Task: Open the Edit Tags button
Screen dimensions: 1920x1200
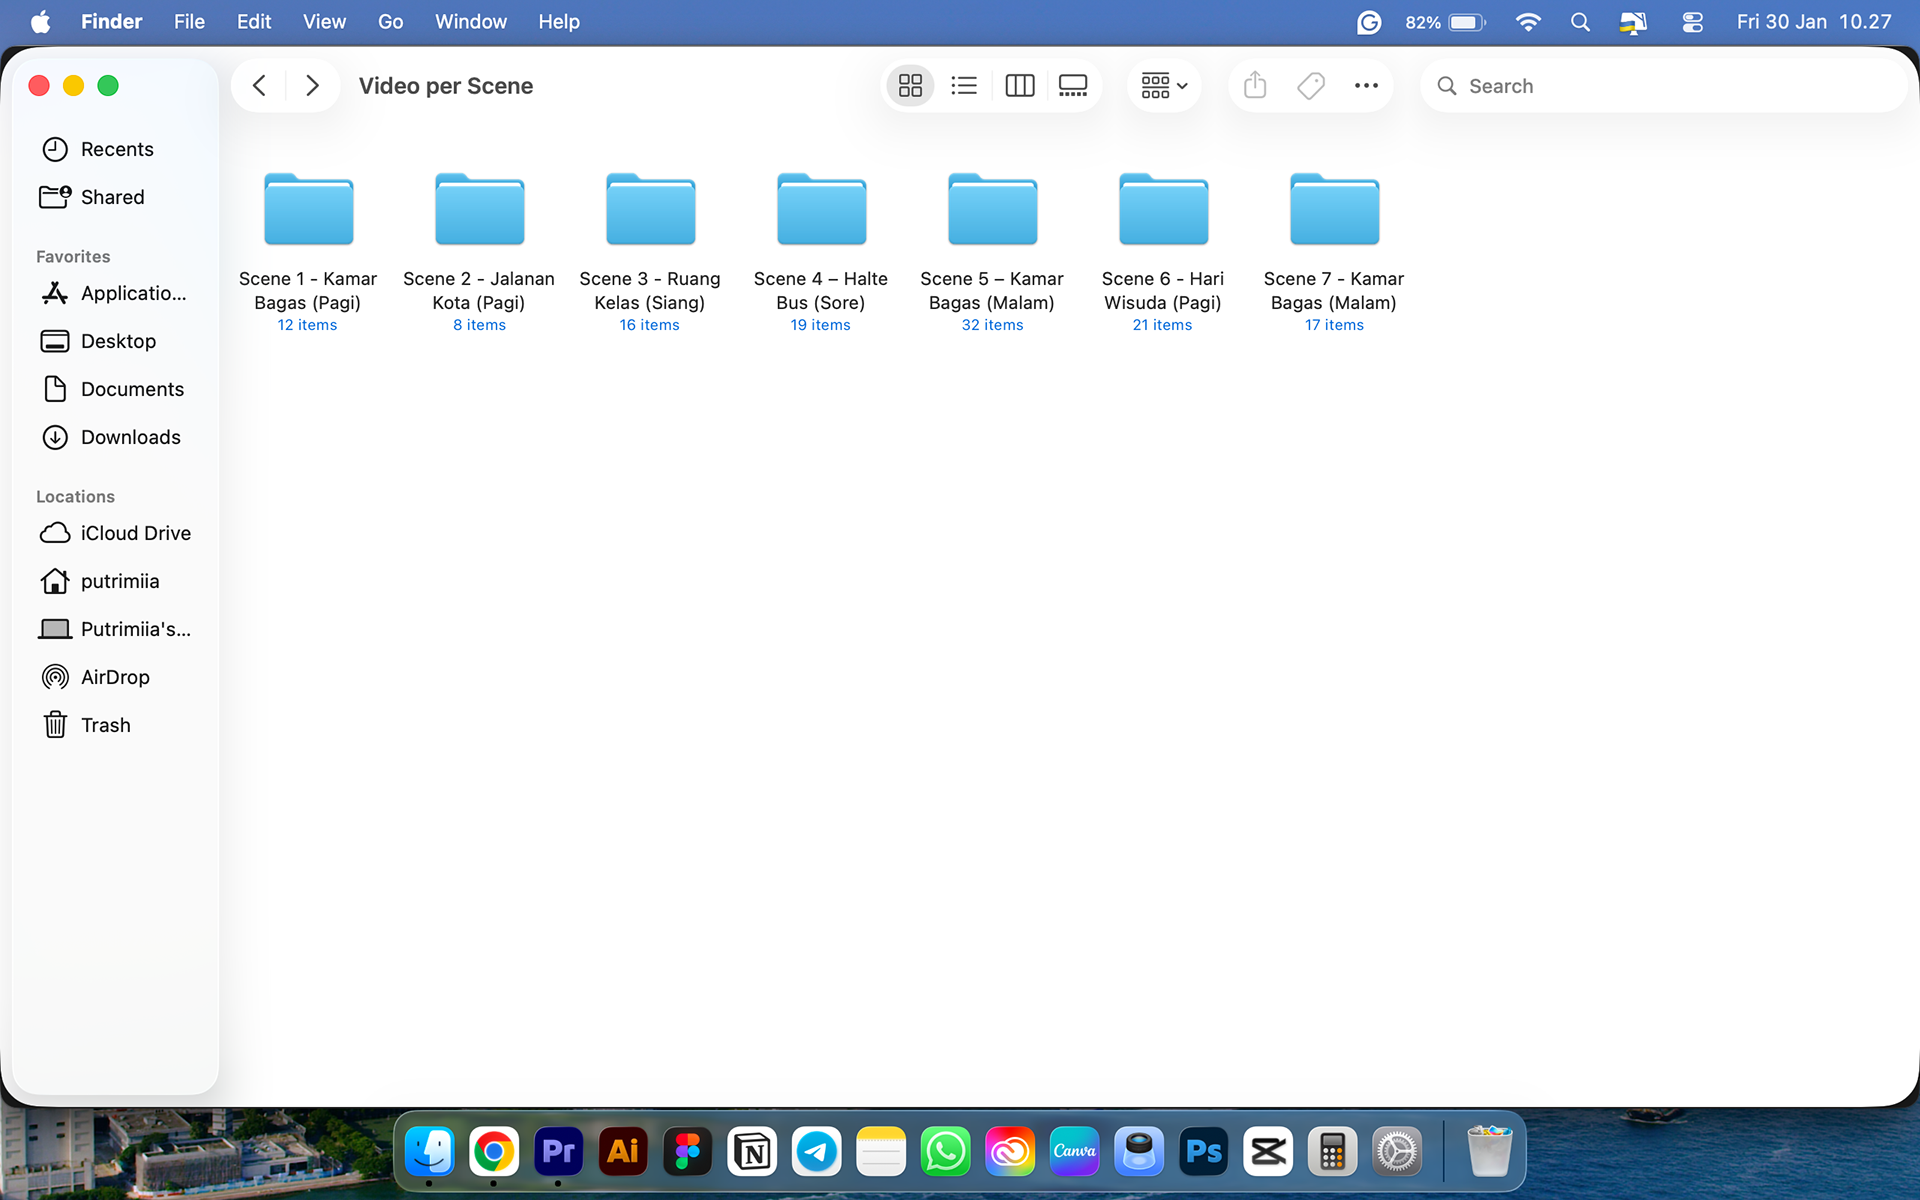Action: tap(1310, 86)
